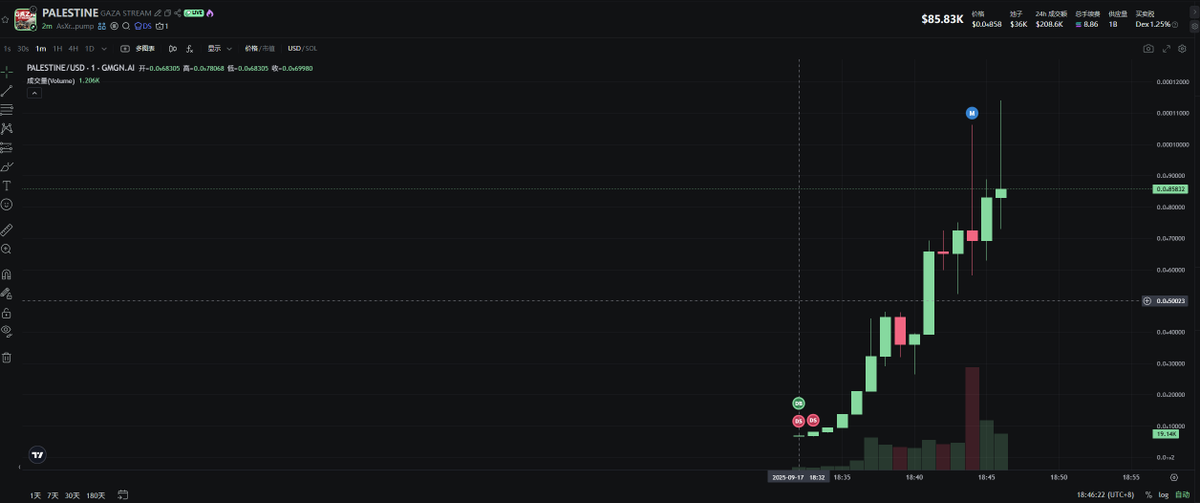Open the camera count badge showing 1
This screenshot has height=503, width=1200.
click(162, 26)
